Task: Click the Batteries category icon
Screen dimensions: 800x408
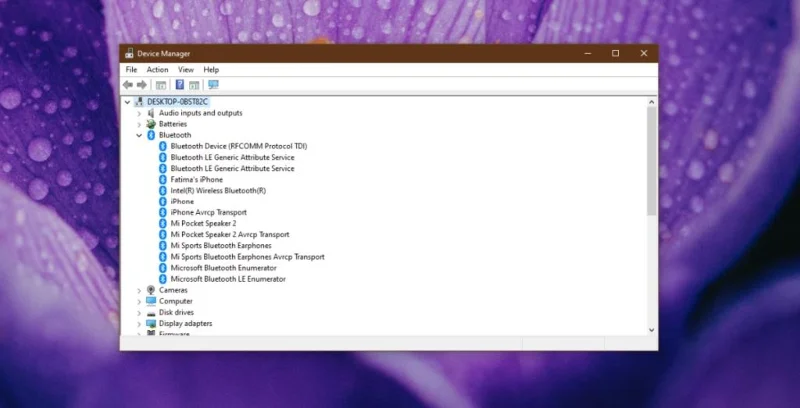Action: (x=151, y=124)
